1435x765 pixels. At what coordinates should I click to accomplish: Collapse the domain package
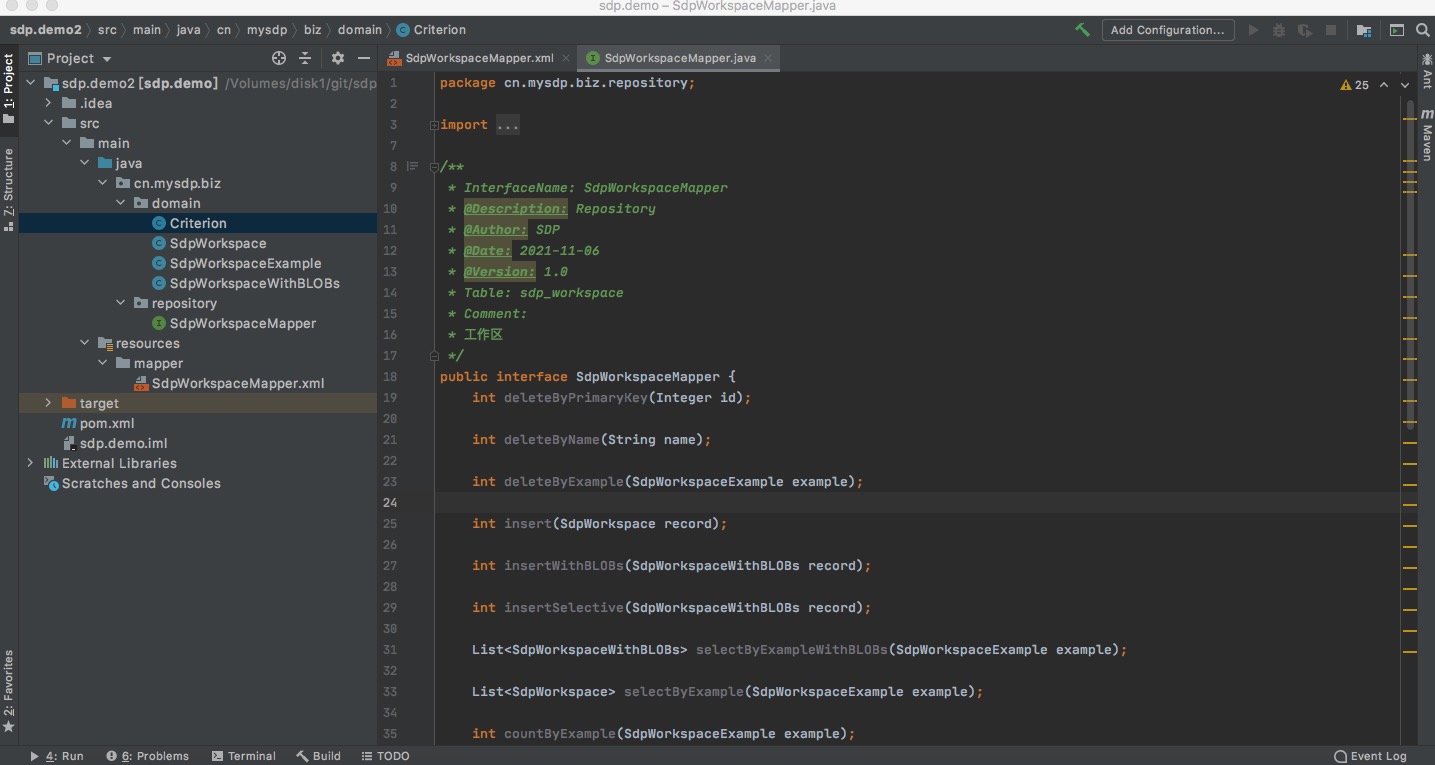coord(120,203)
